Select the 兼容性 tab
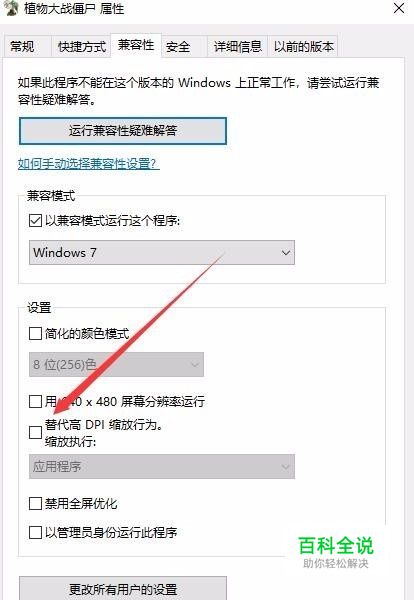The width and height of the screenshot is (414, 600). coord(136,45)
